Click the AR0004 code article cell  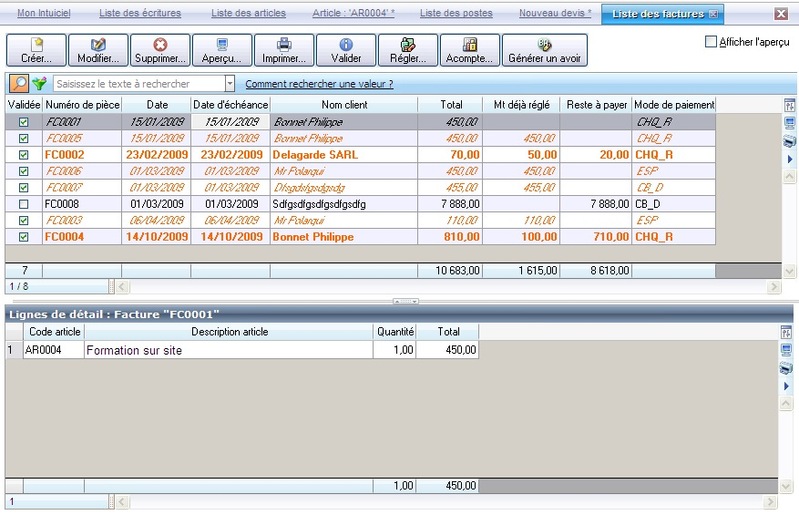coord(54,350)
